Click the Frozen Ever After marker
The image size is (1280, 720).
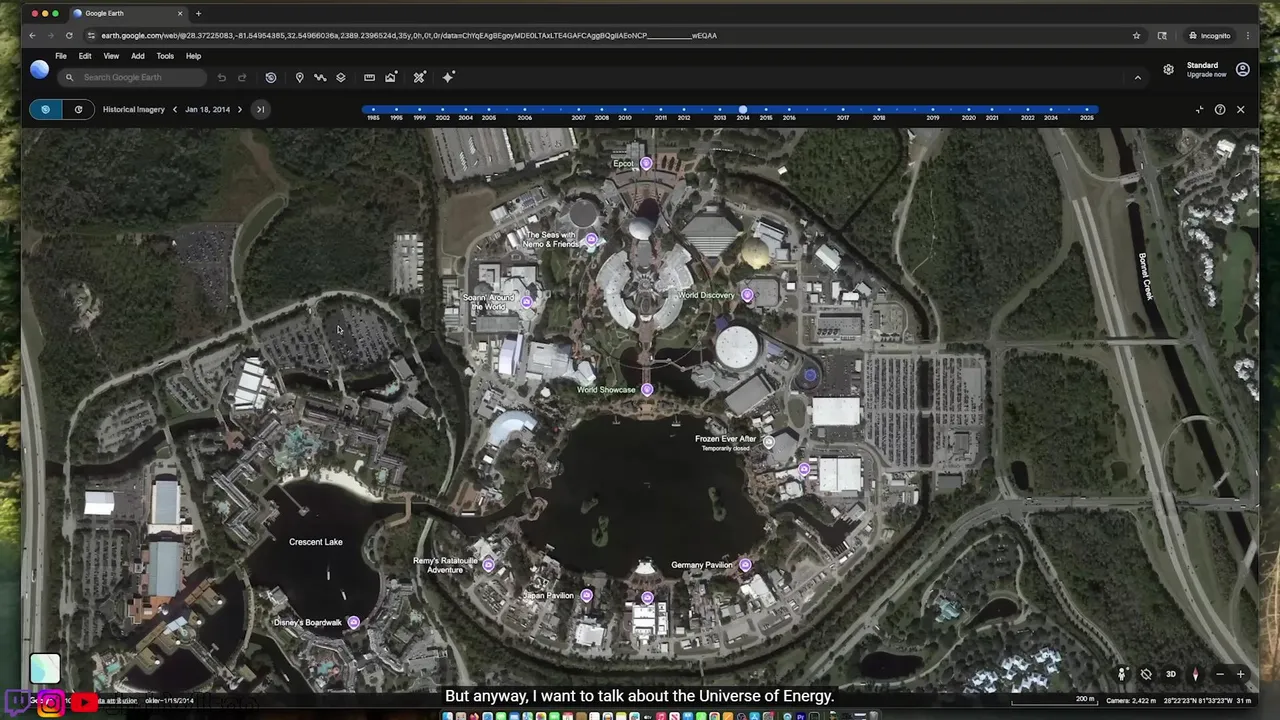tap(768, 442)
